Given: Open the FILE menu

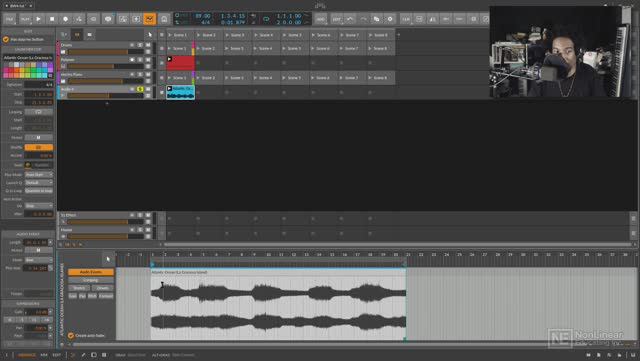Looking at the screenshot, I should pos(9,19).
